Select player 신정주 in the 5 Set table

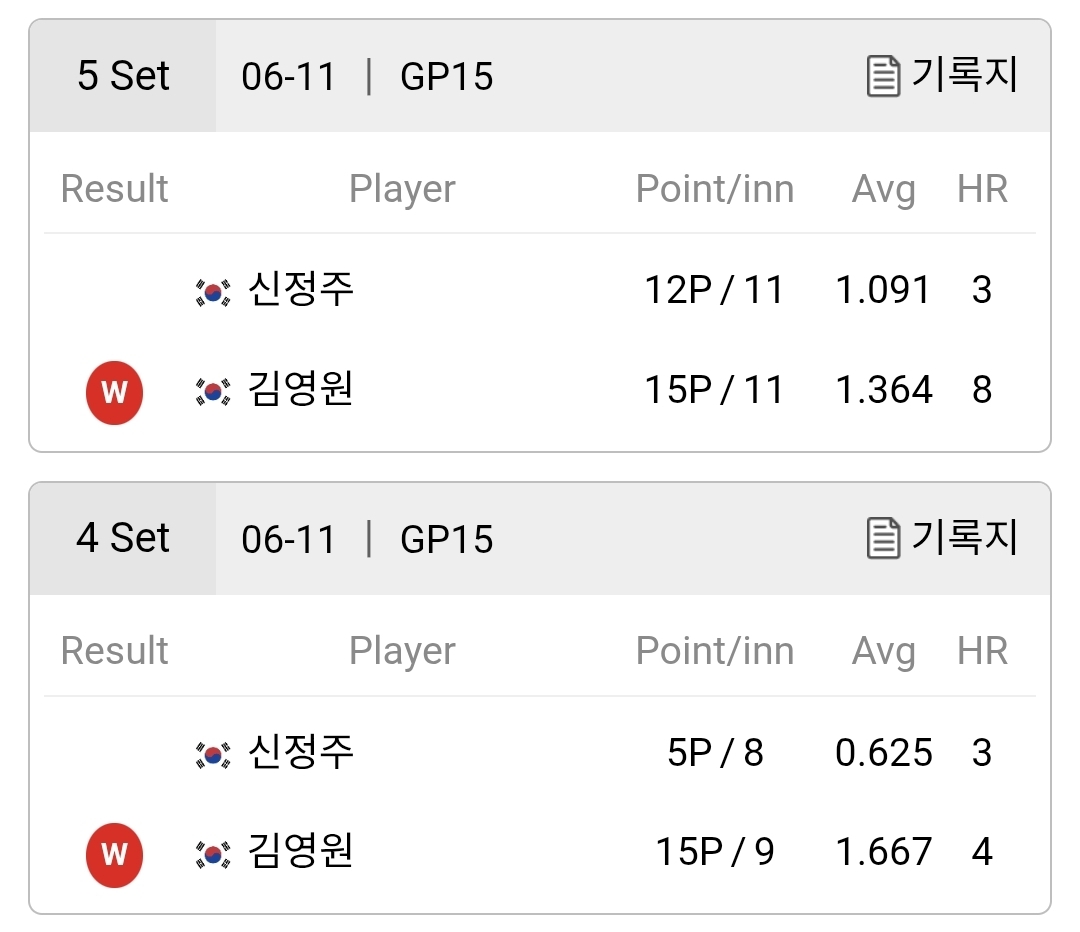tap(300, 289)
